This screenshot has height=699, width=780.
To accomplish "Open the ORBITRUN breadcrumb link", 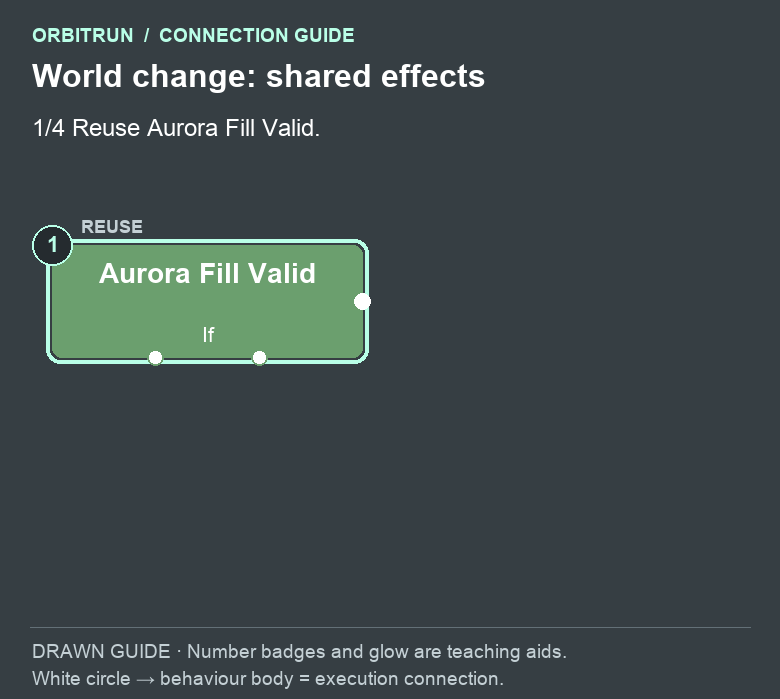I will (x=83, y=35).
